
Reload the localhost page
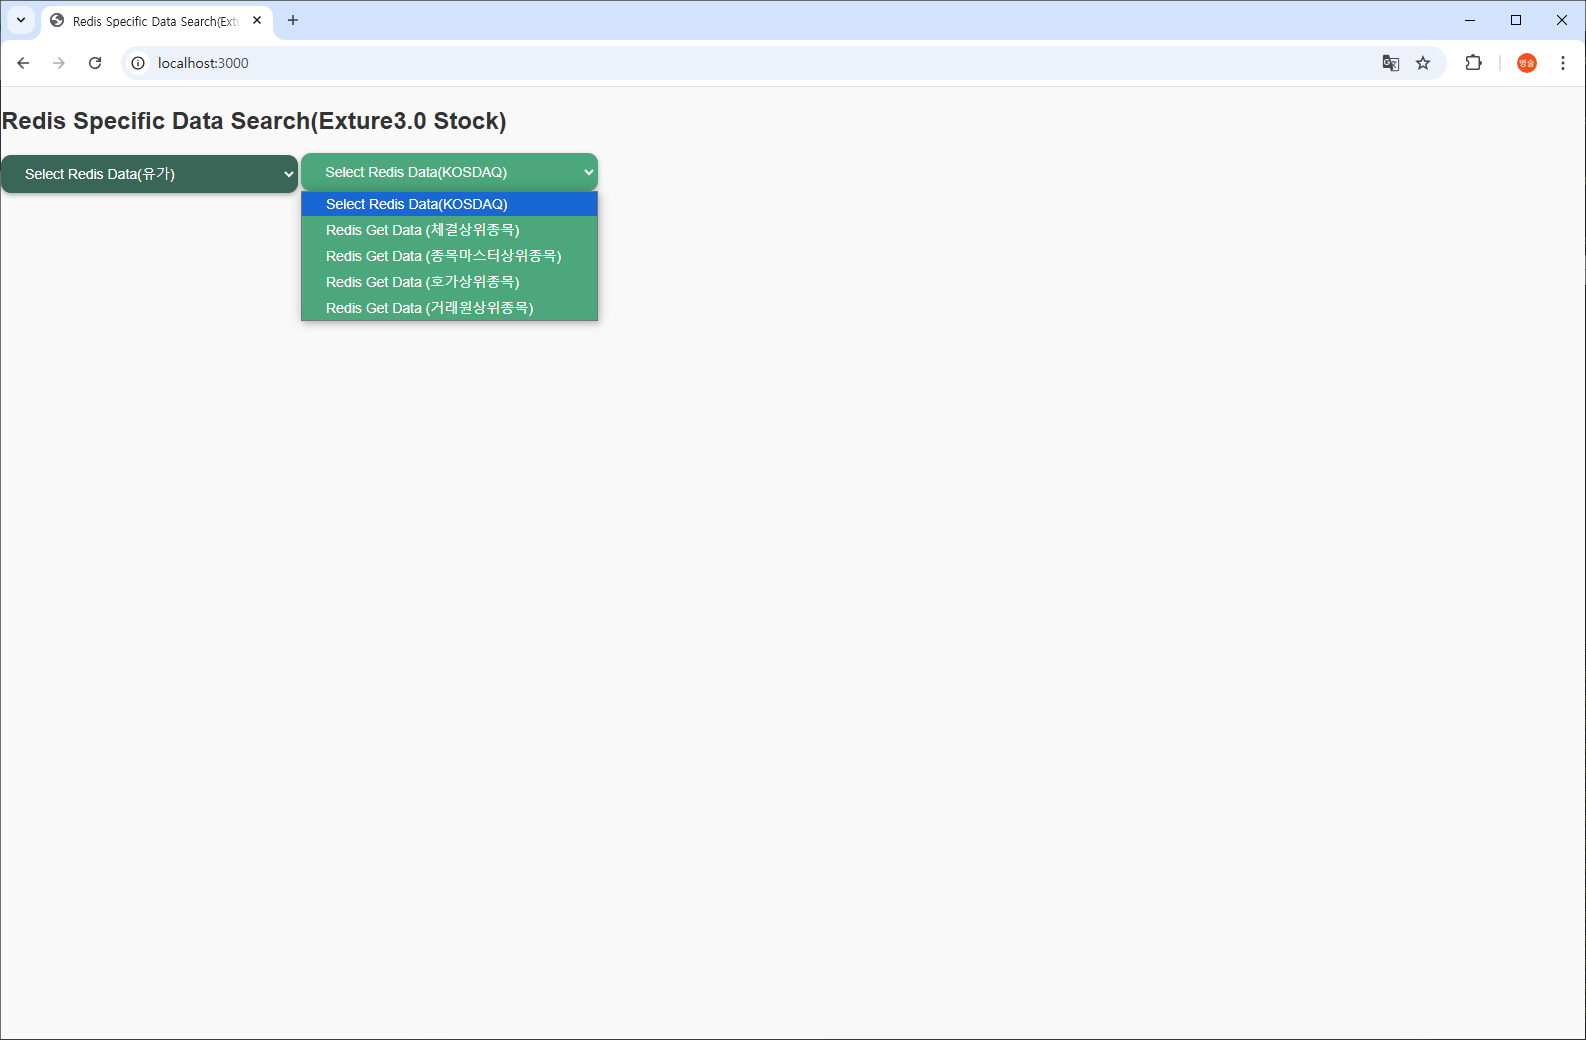coord(95,63)
